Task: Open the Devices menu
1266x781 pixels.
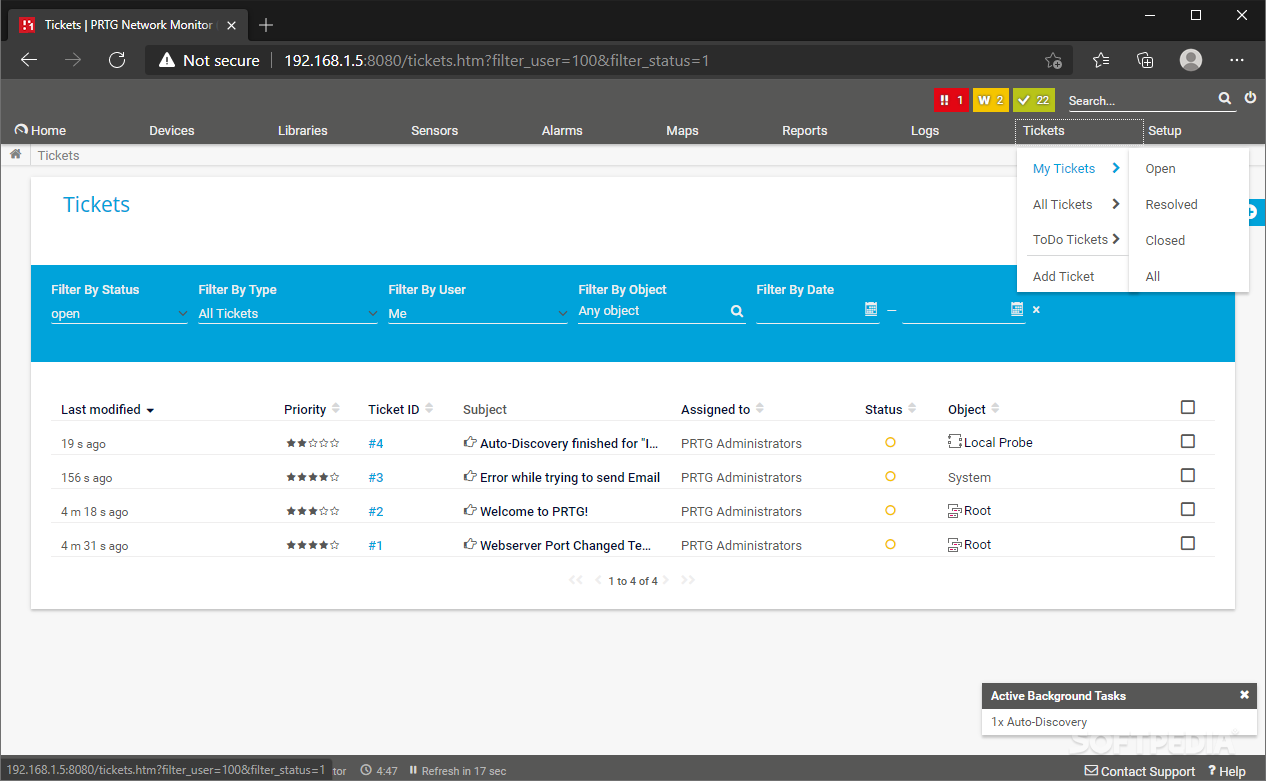Action: pos(172,130)
